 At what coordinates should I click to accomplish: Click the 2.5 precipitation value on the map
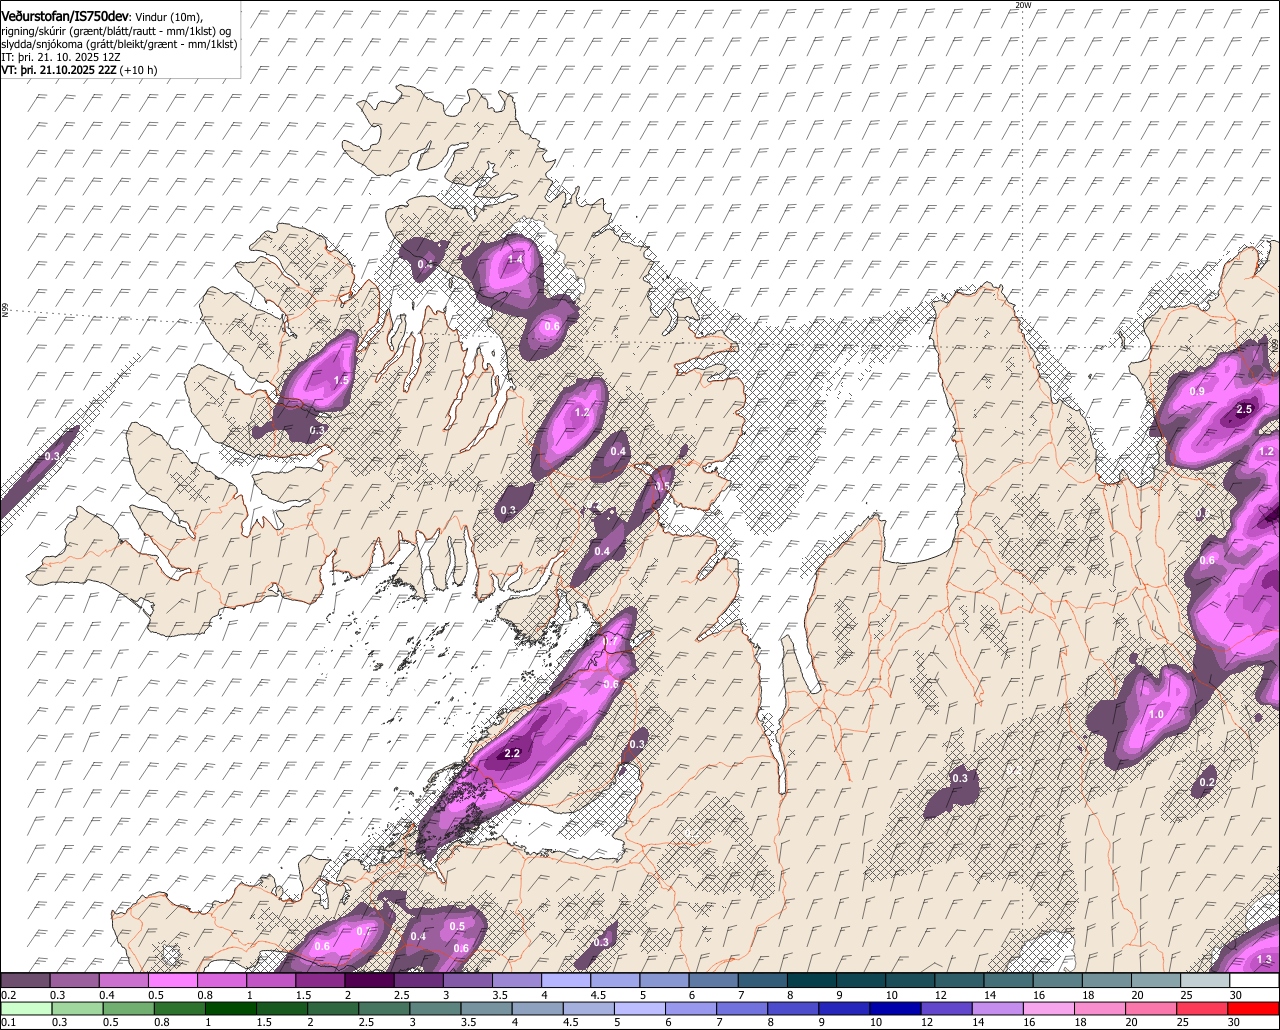pyautogui.click(x=1244, y=409)
